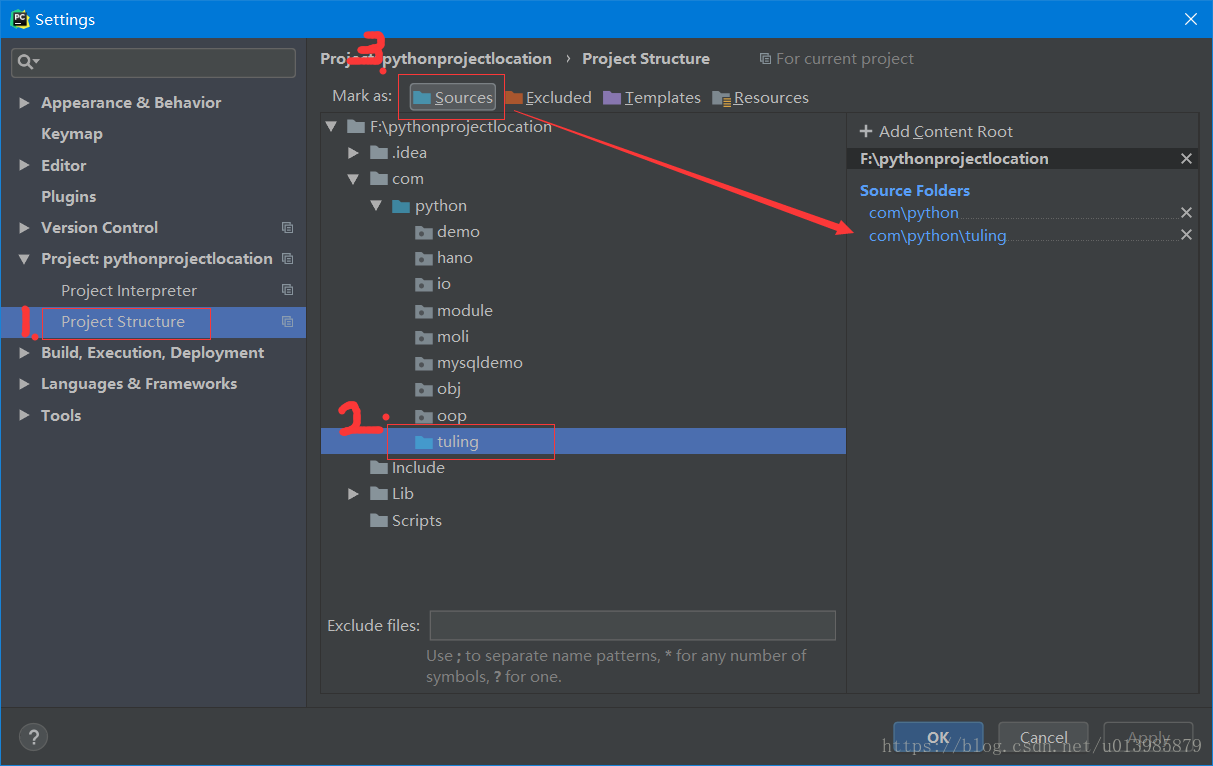Unmark com\python source folder with X
The height and width of the screenshot is (766, 1213).
tap(1186, 213)
